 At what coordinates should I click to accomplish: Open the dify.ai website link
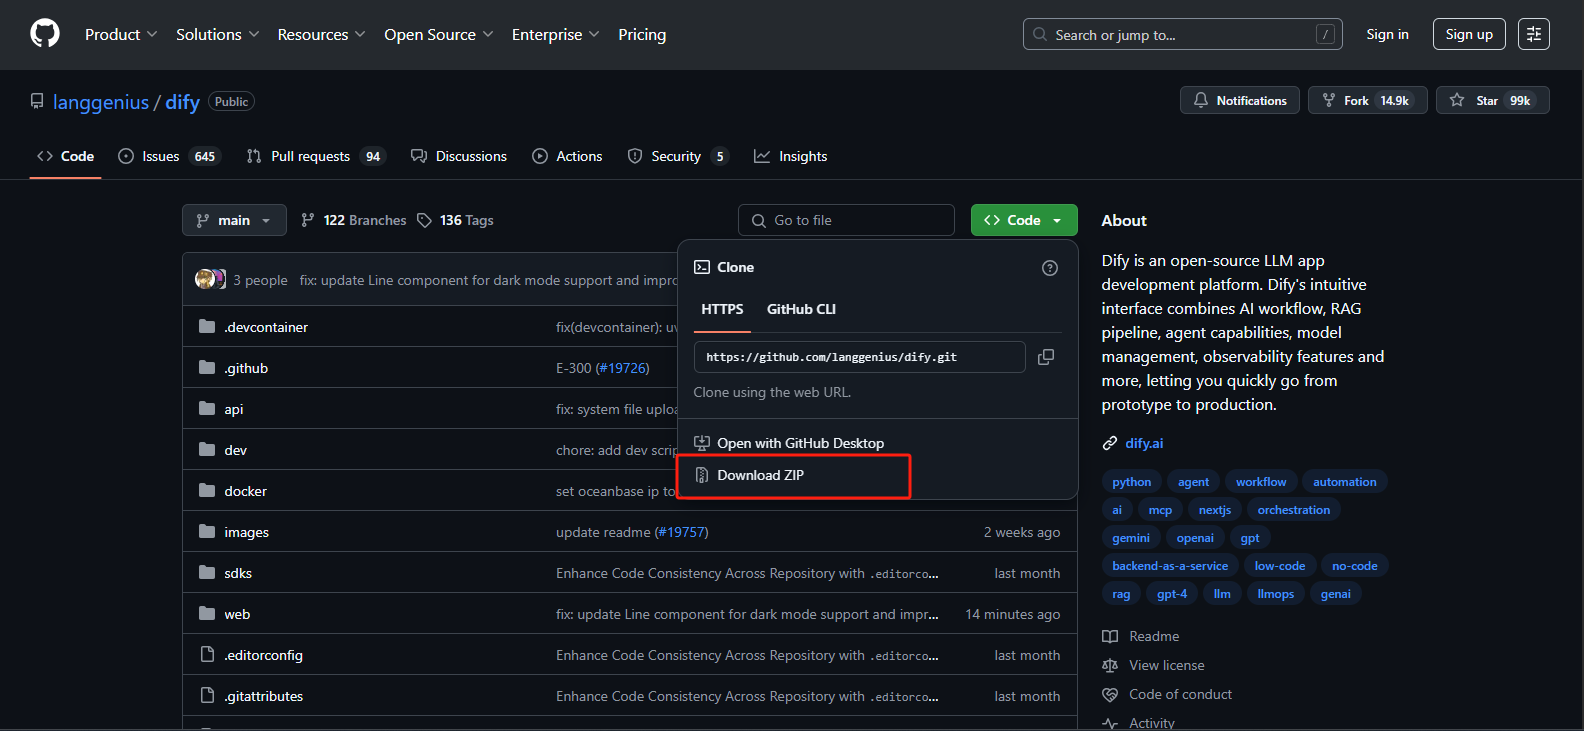click(x=1144, y=443)
